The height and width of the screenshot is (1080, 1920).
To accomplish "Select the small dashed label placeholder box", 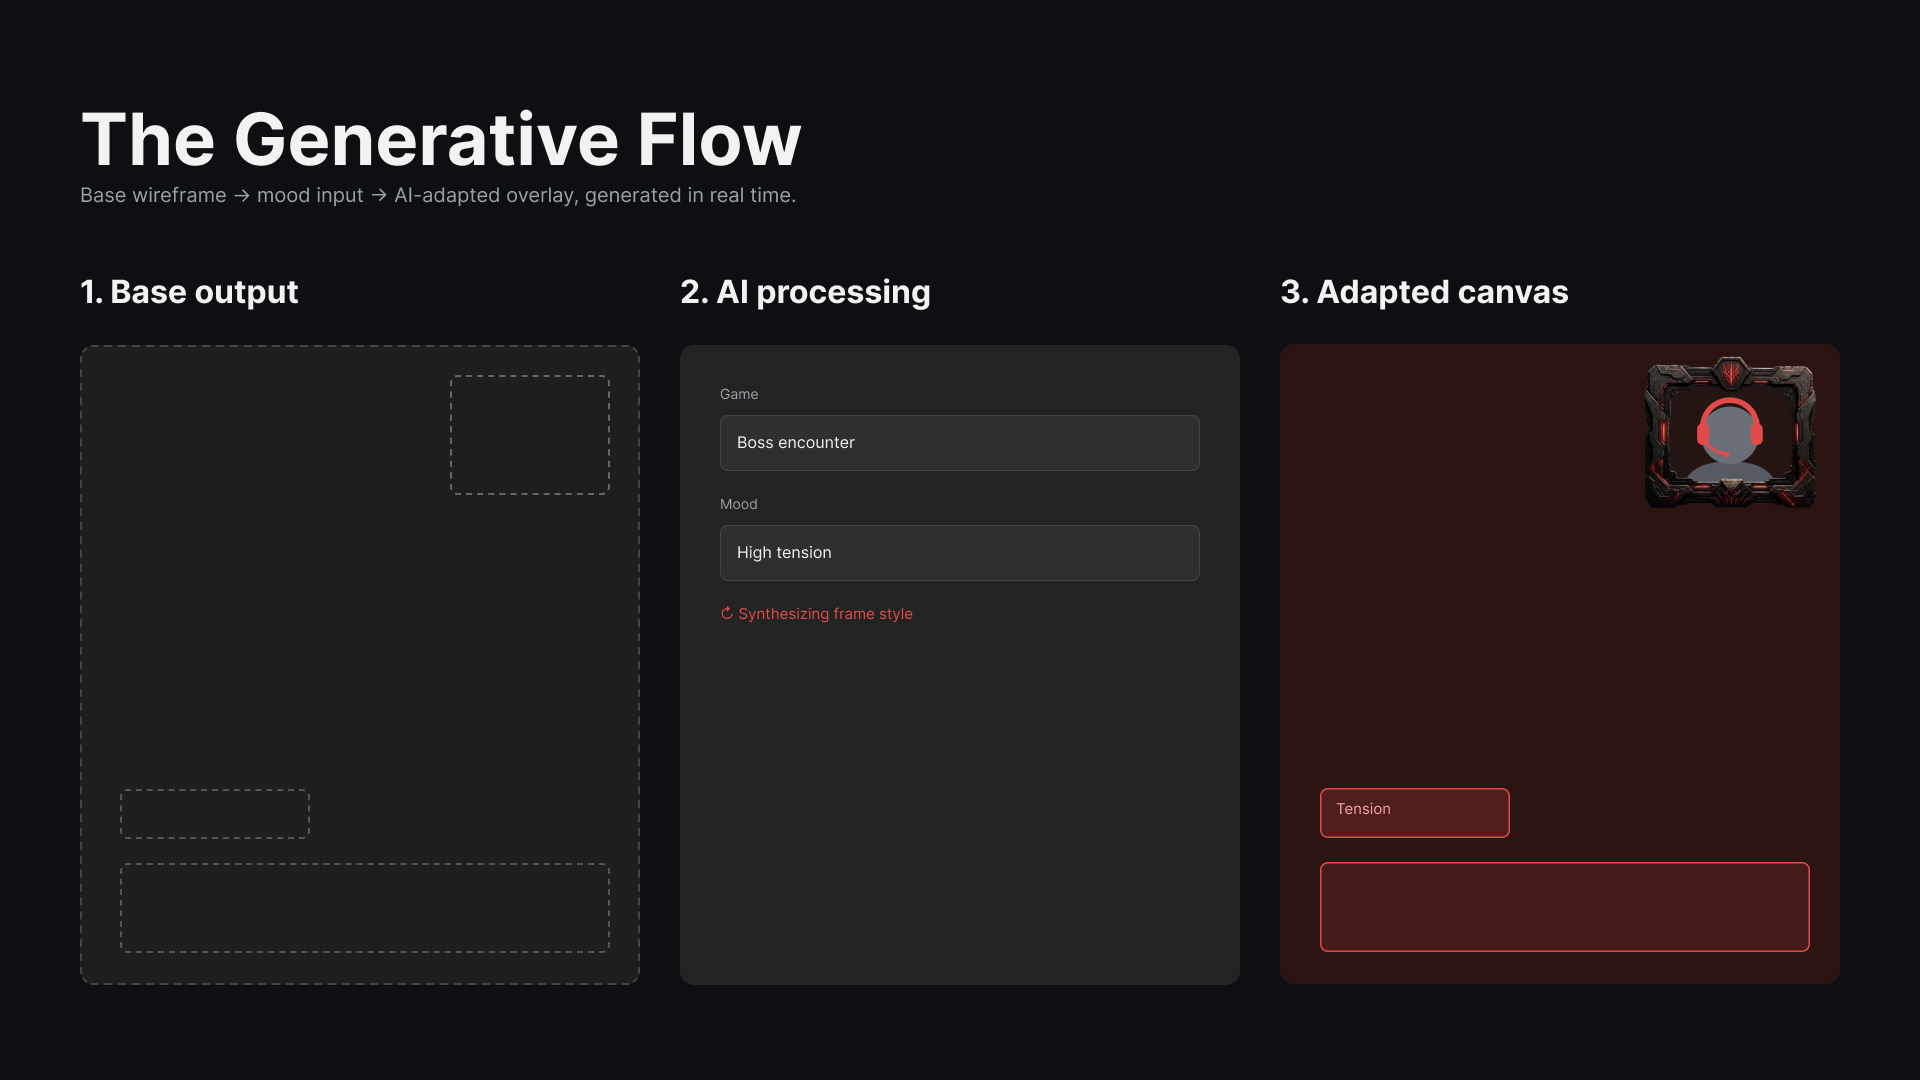I will (x=215, y=814).
